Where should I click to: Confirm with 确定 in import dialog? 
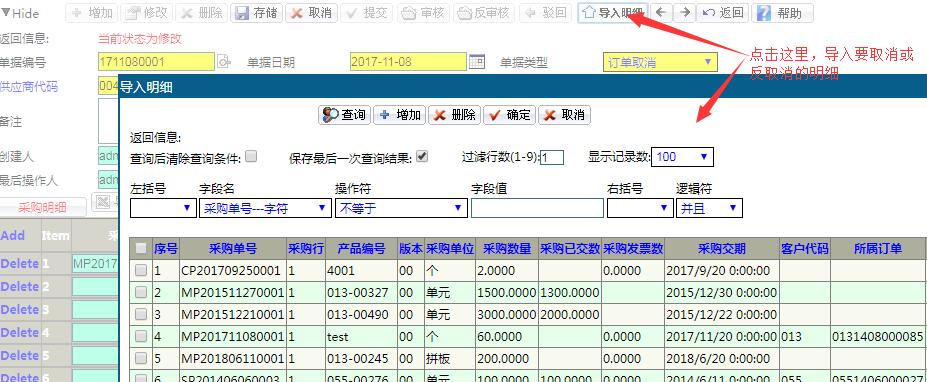(x=510, y=115)
